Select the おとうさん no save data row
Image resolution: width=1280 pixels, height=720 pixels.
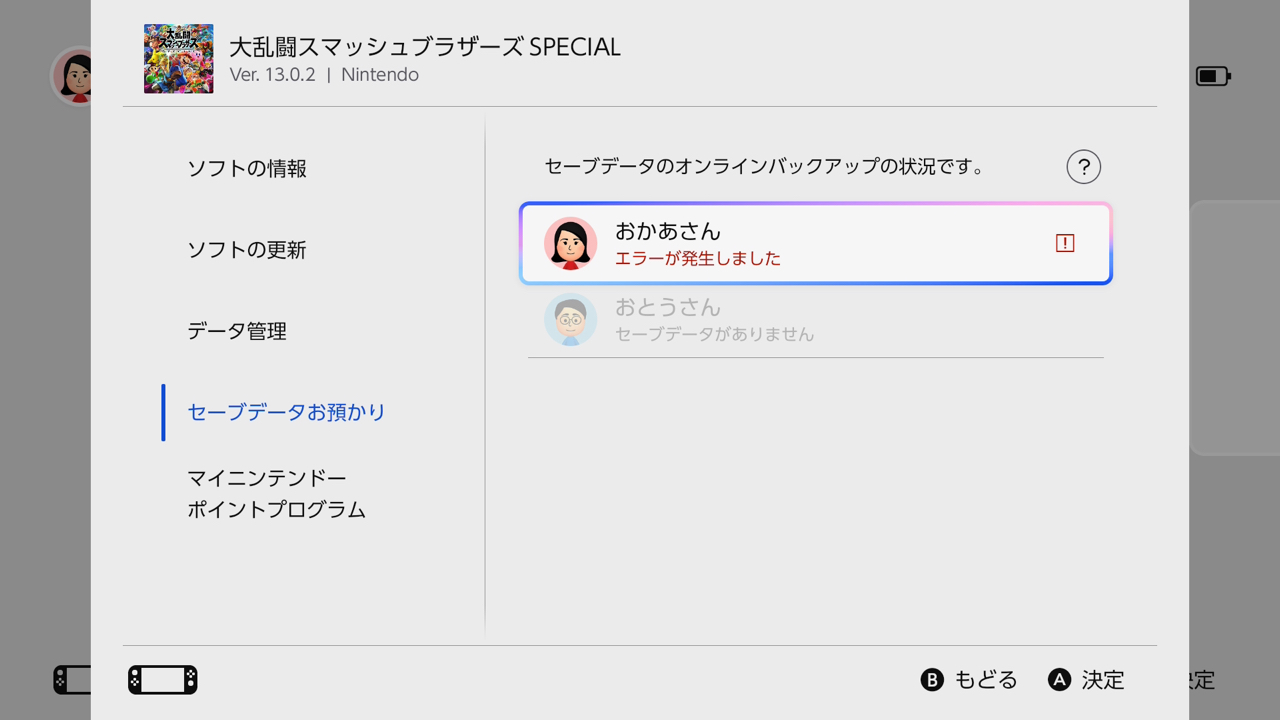point(816,320)
